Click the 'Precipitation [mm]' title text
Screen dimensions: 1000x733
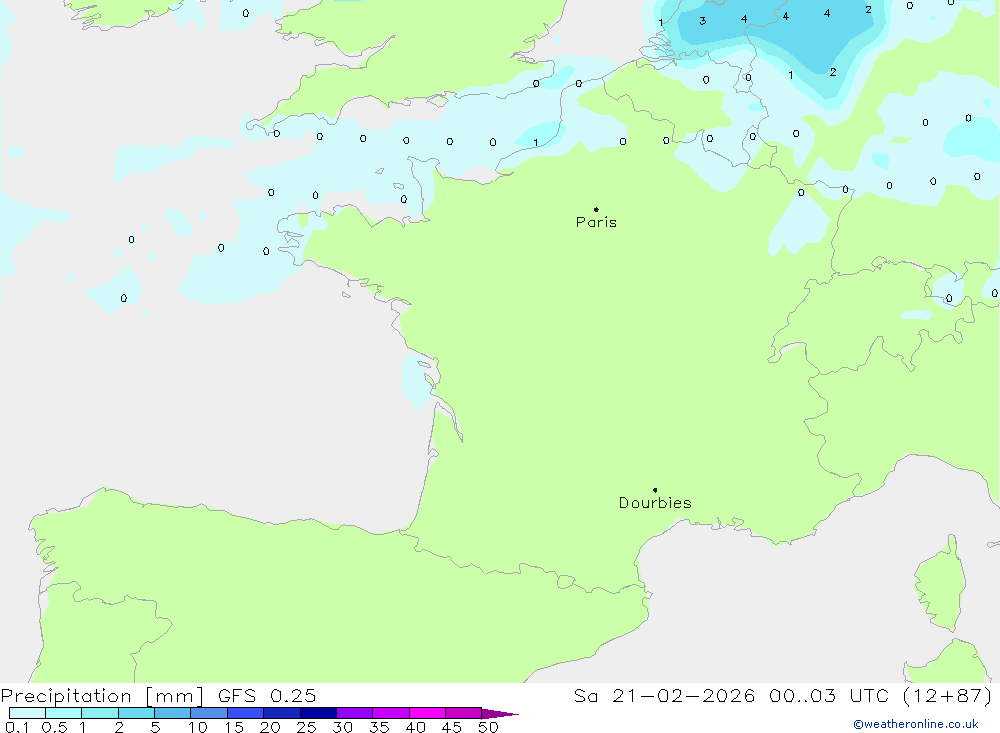[102, 696]
